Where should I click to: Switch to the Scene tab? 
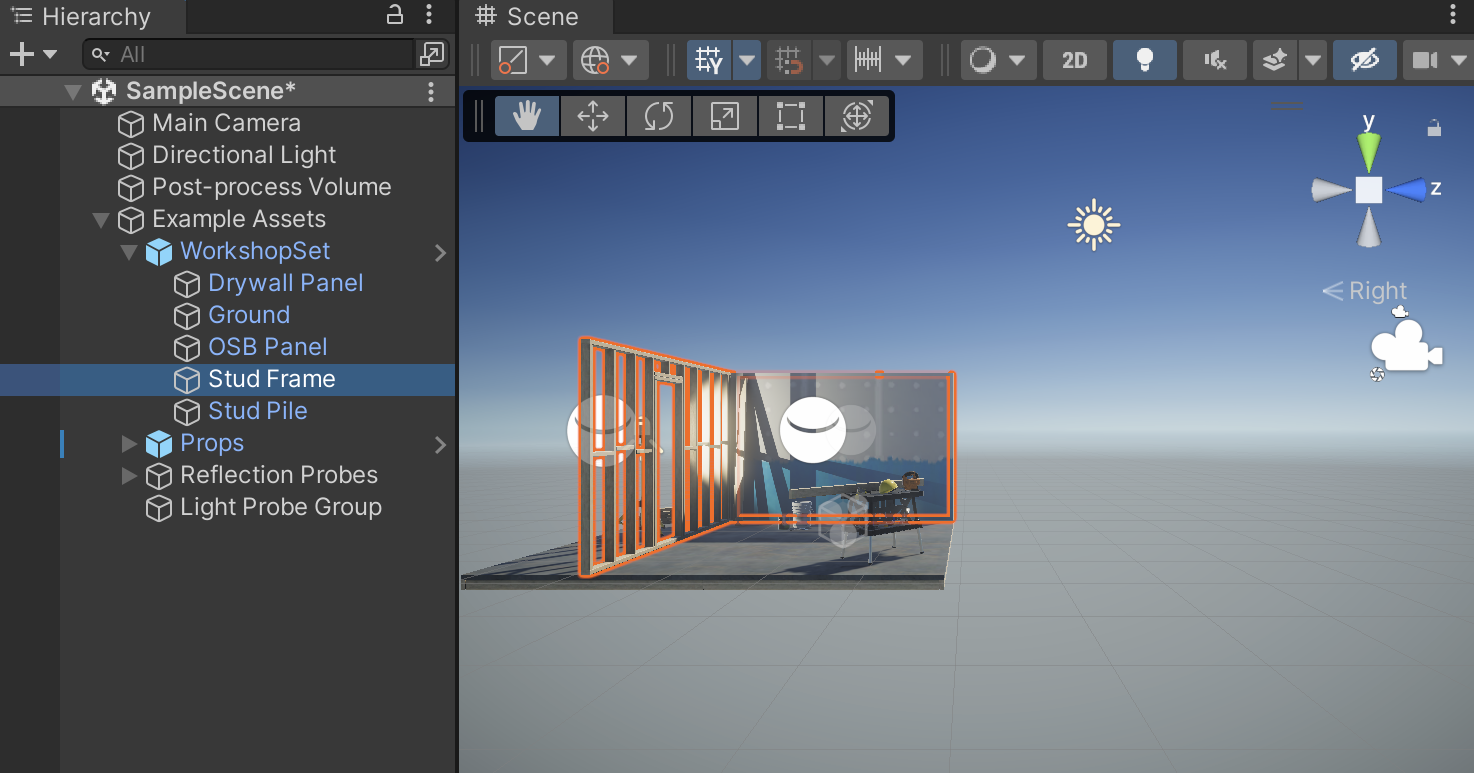(536, 17)
